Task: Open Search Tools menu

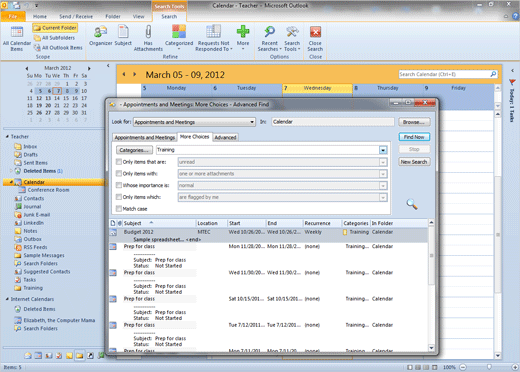Action: coord(292,38)
